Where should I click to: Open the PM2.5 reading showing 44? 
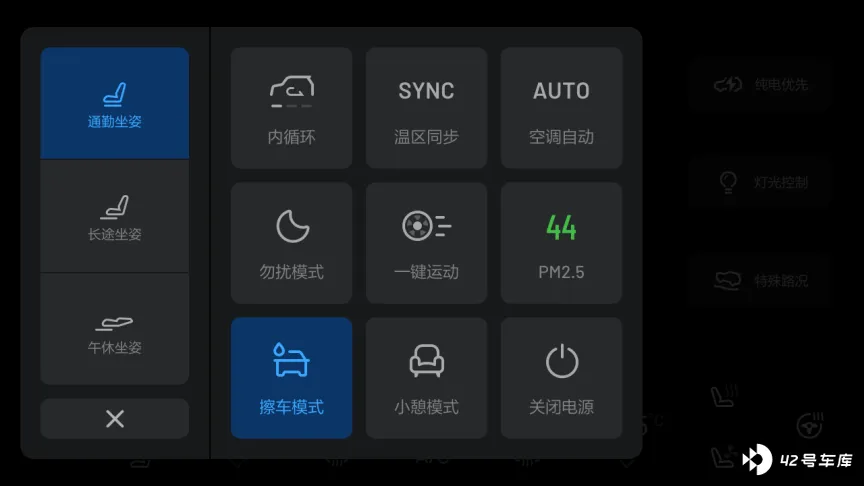click(561, 243)
